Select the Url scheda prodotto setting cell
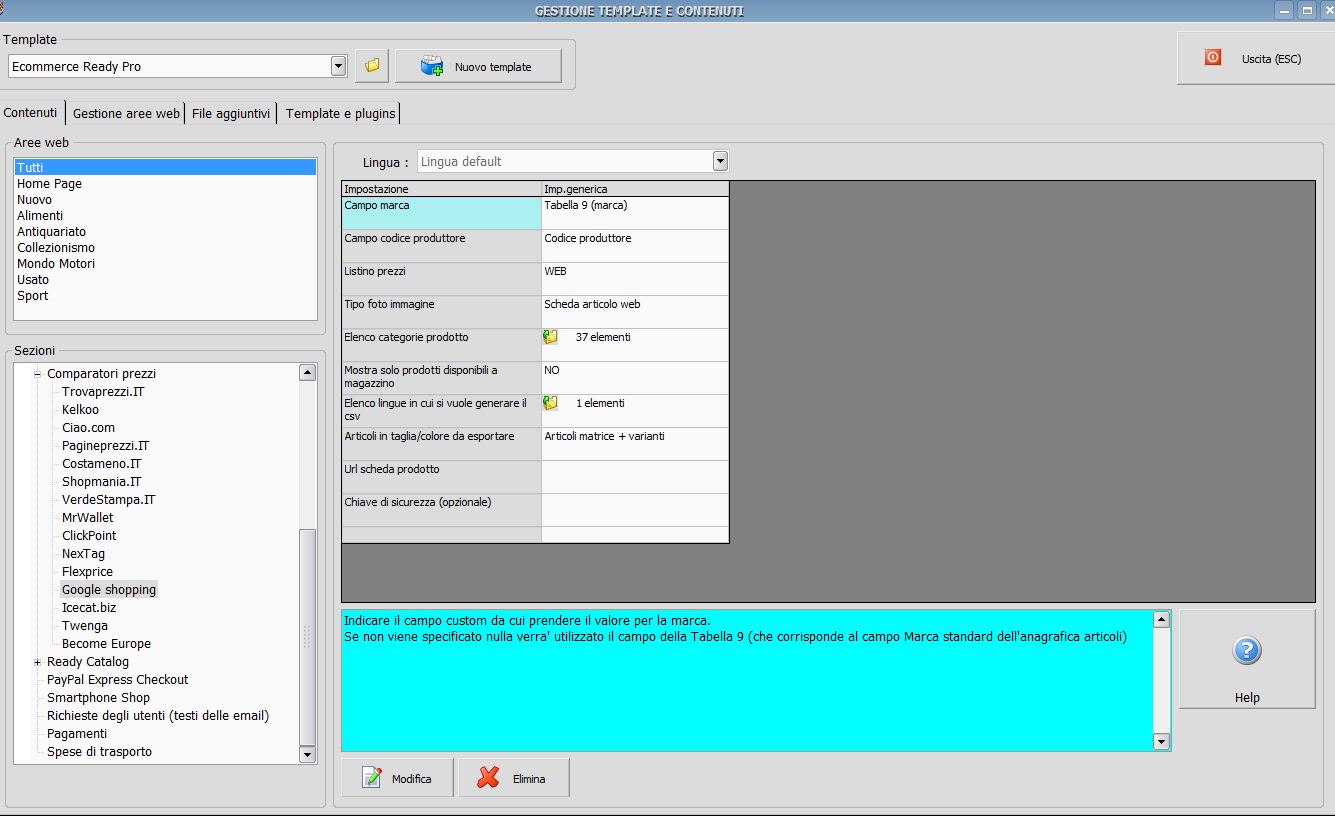Image resolution: width=1335 pixels, height=816 pixels. coord(441,477)
